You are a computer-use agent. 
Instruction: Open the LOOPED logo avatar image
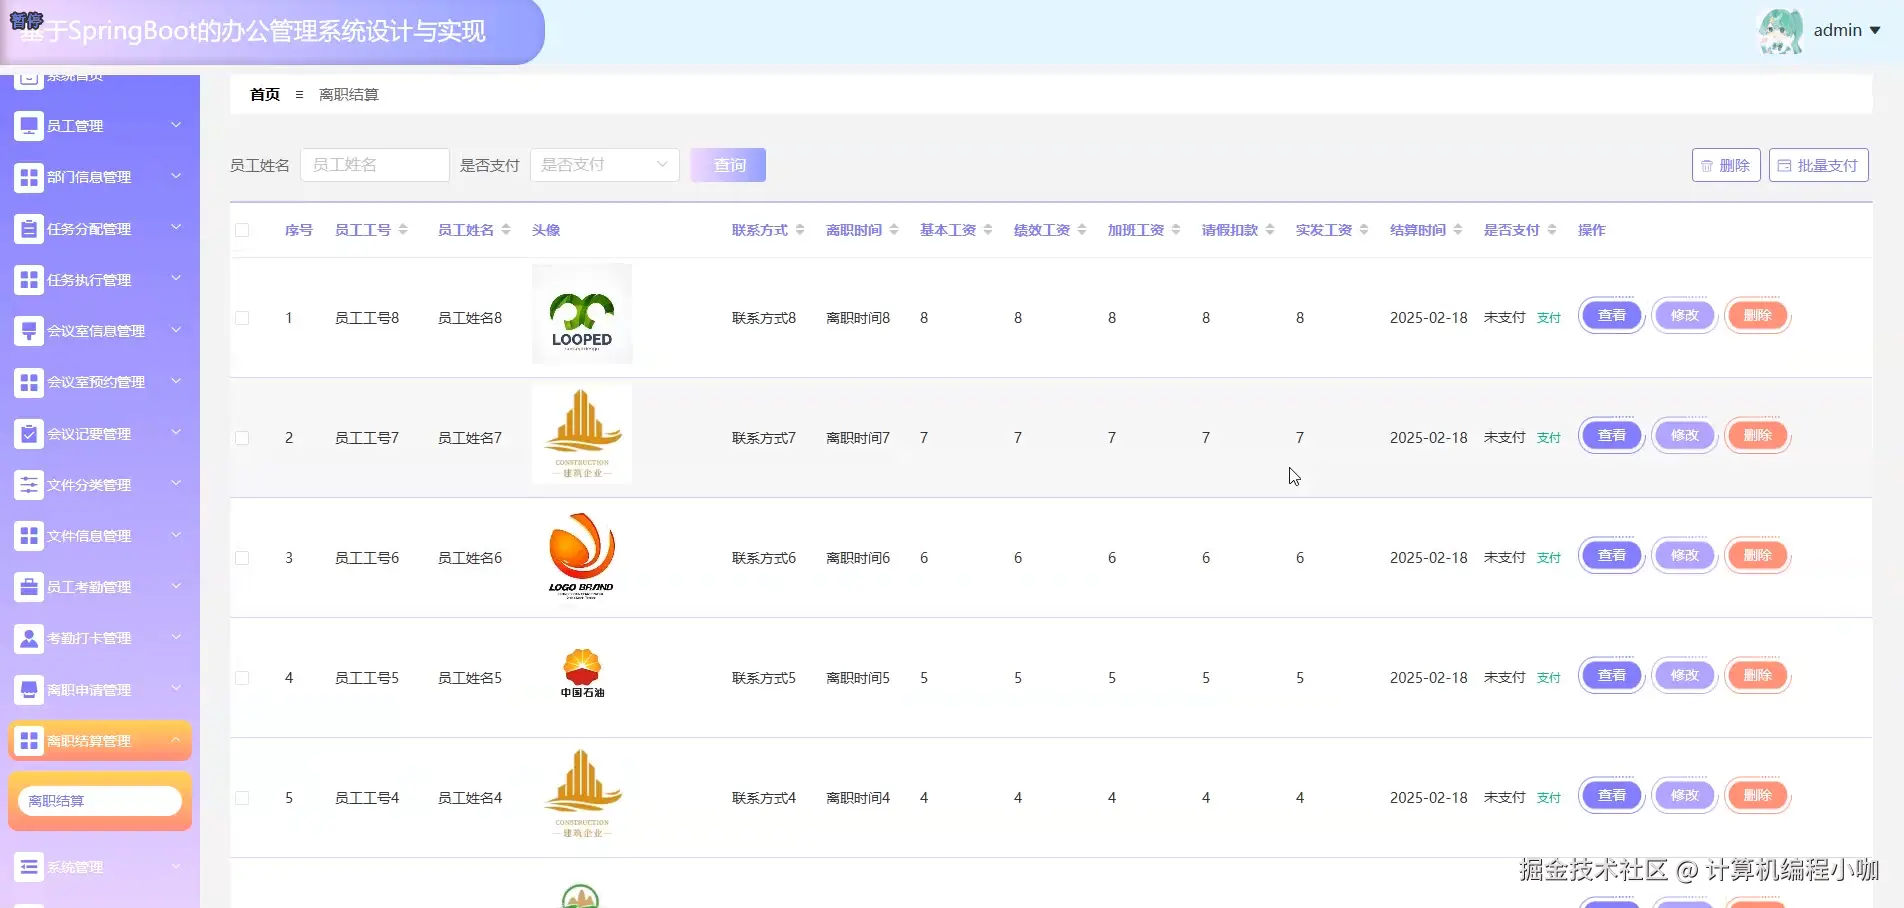pos(582,314)
